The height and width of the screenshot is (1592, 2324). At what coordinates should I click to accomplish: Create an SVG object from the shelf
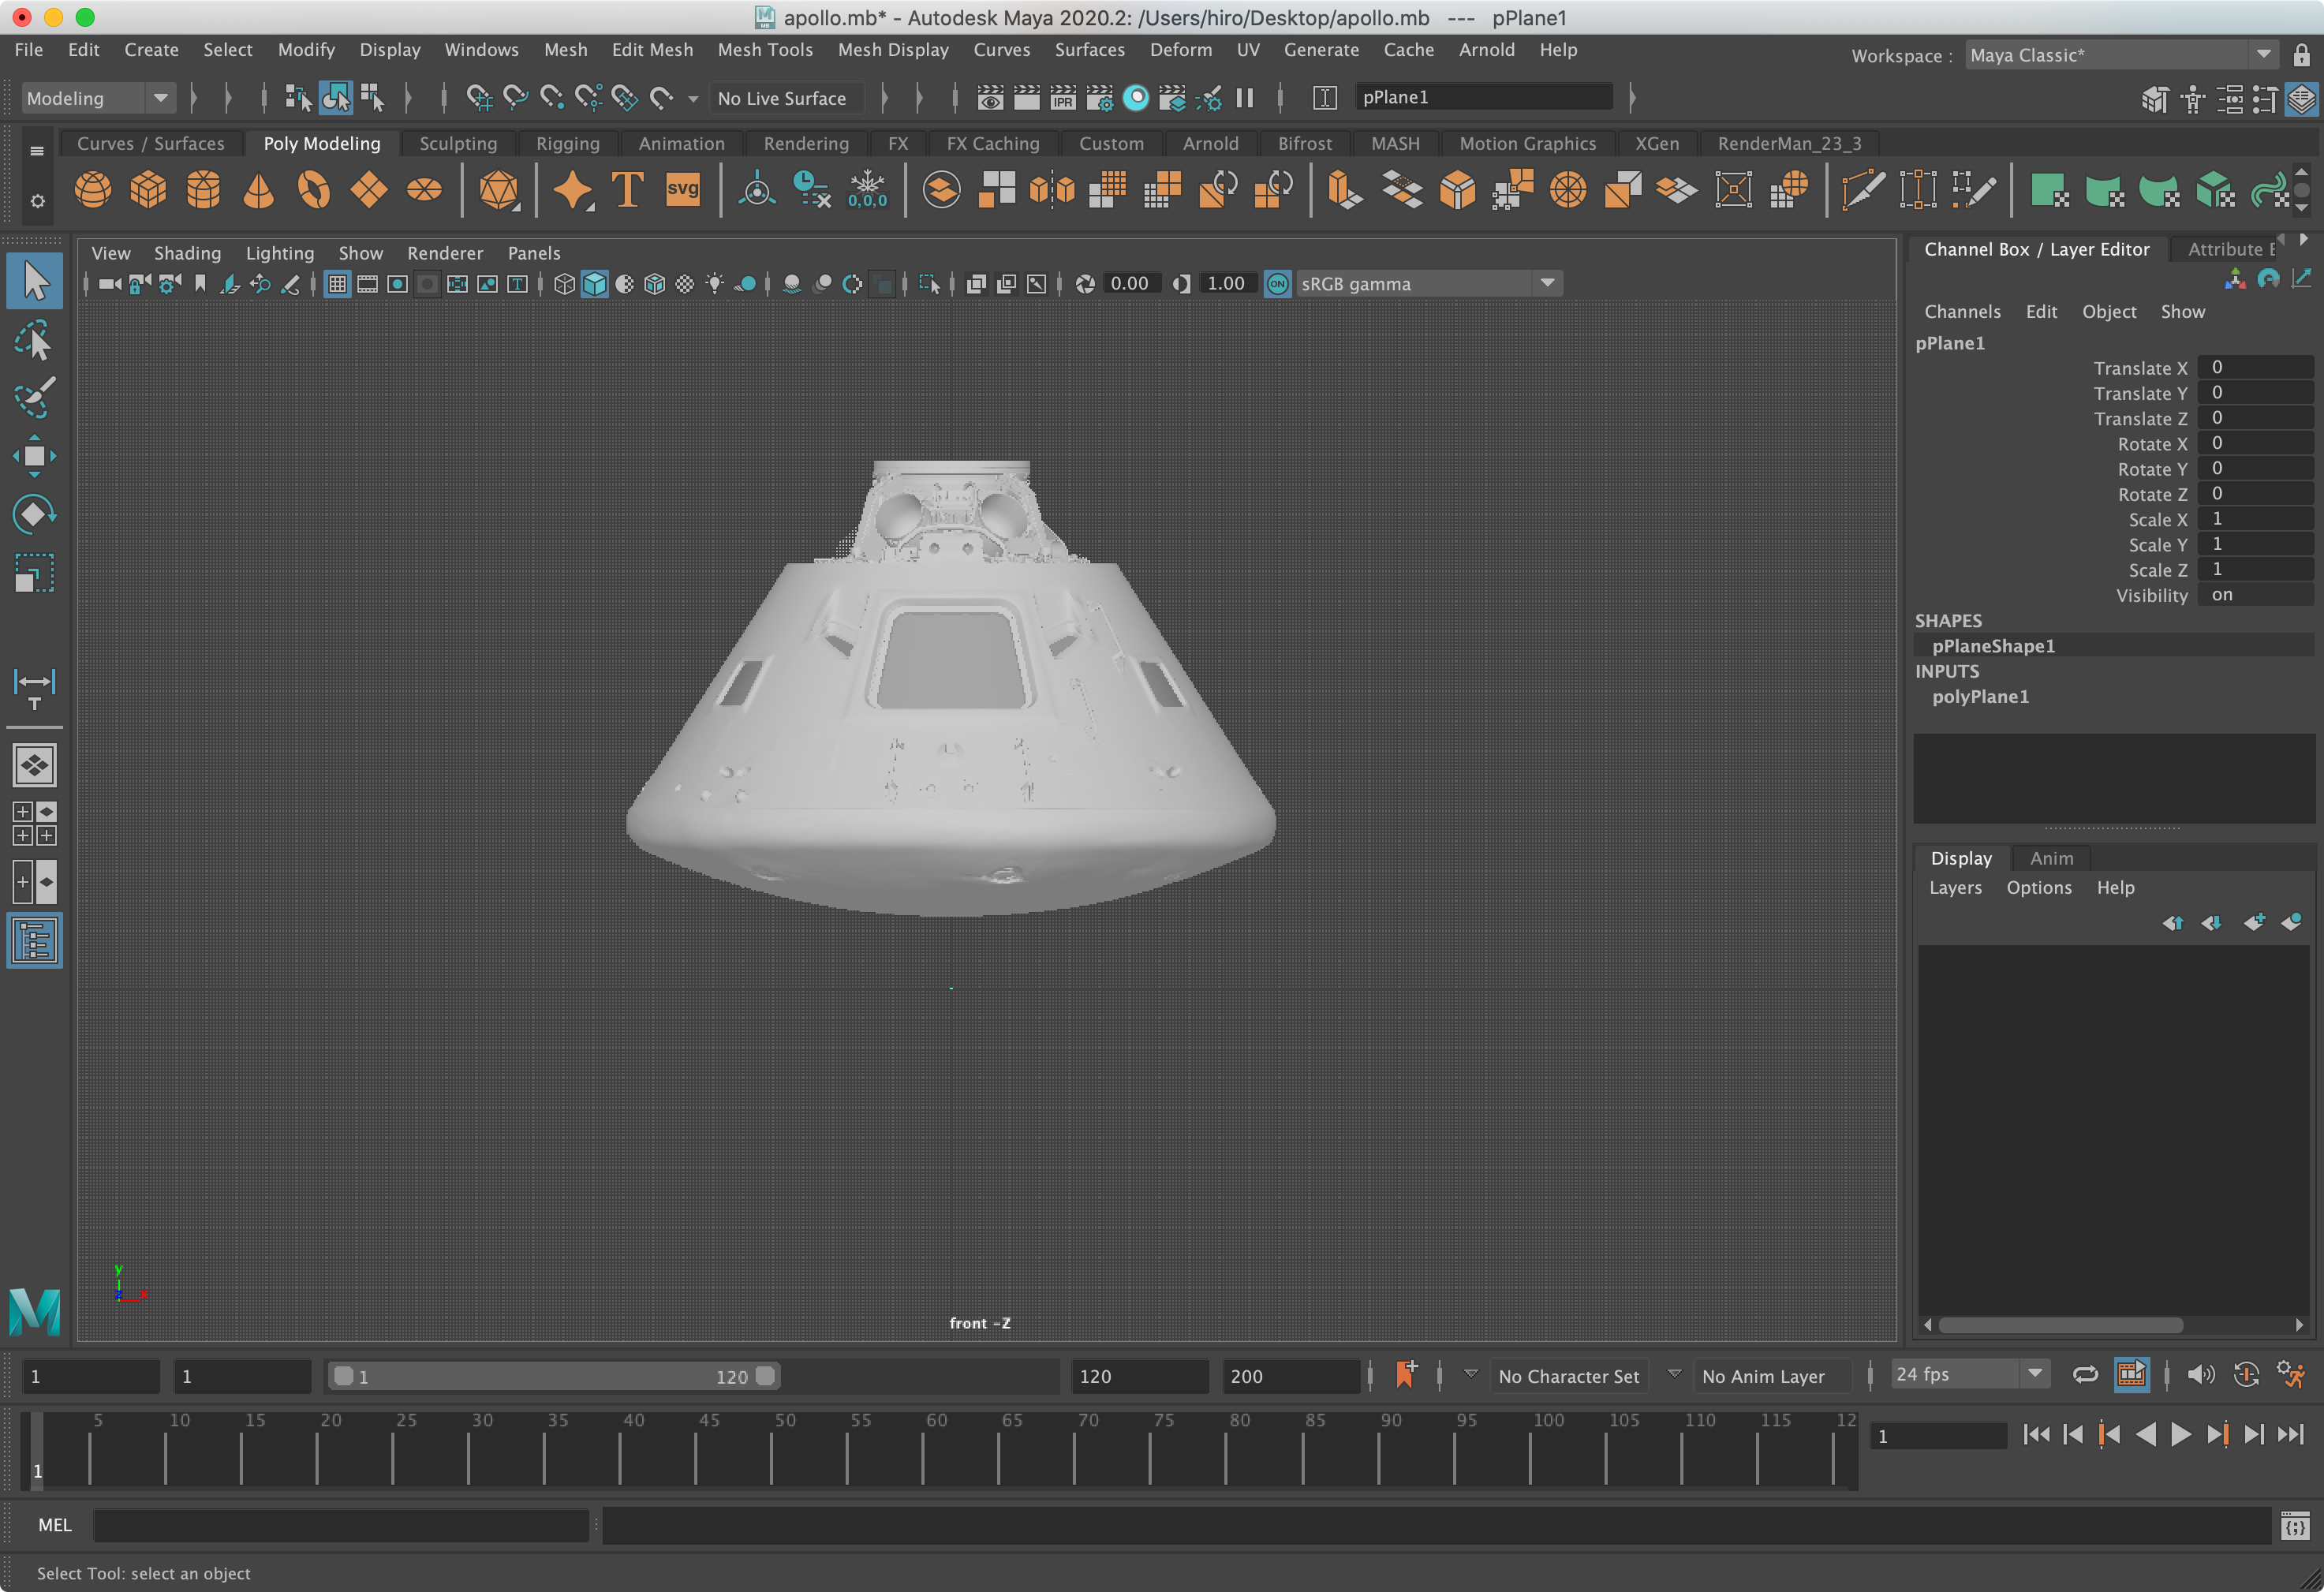pos(683,190)
